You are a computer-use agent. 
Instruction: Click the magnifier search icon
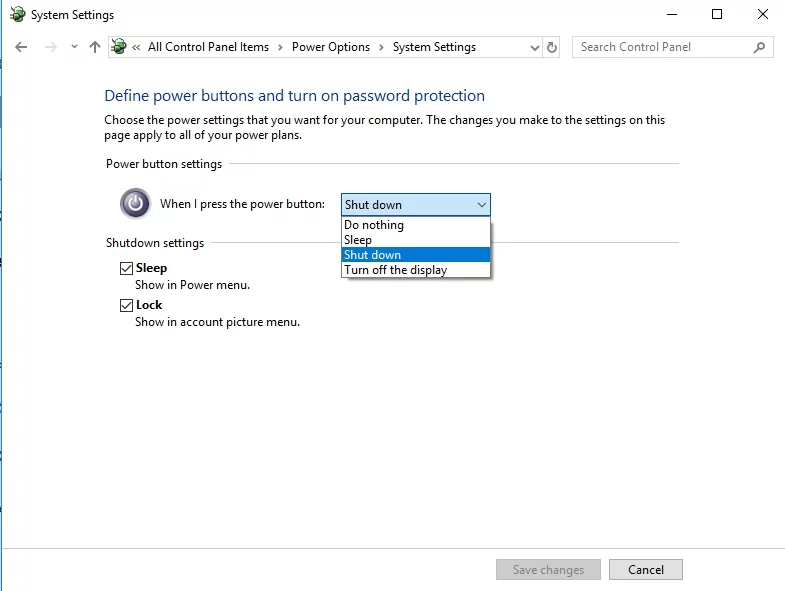coord(760,47)
